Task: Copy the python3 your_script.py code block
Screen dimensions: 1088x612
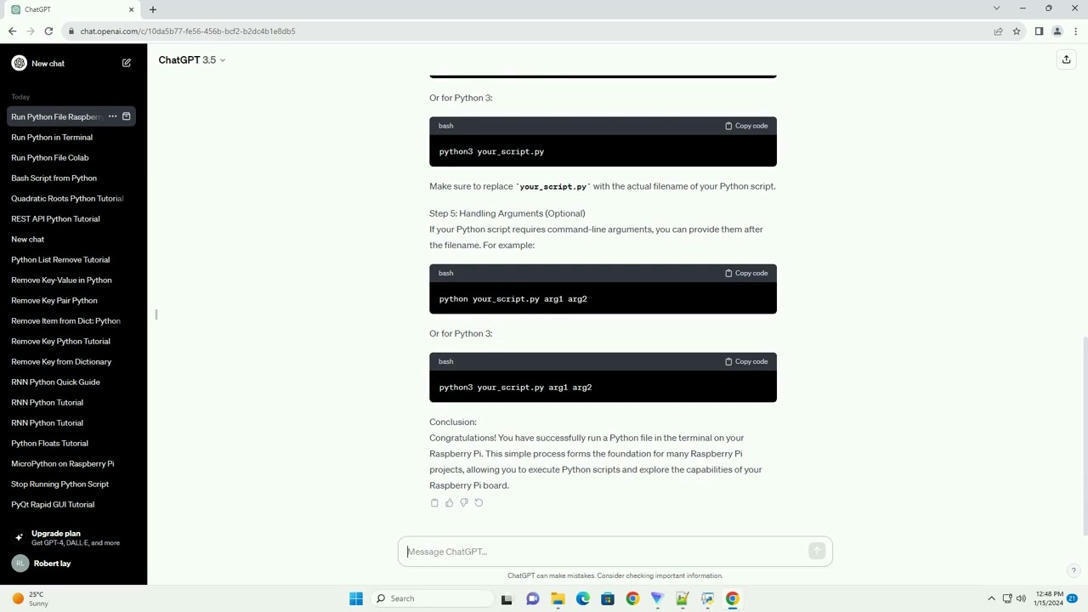Action: [x=747, y=125]
